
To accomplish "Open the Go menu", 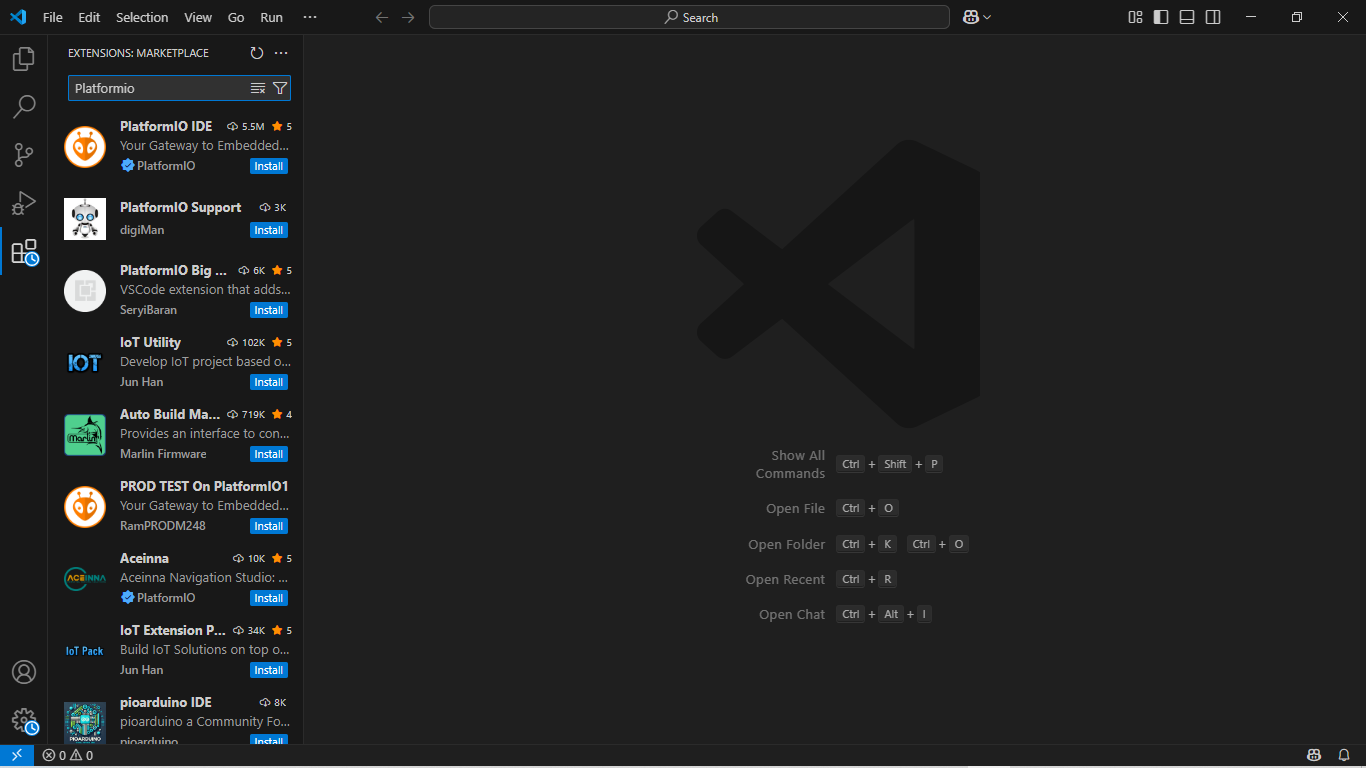I will (236, 17).
